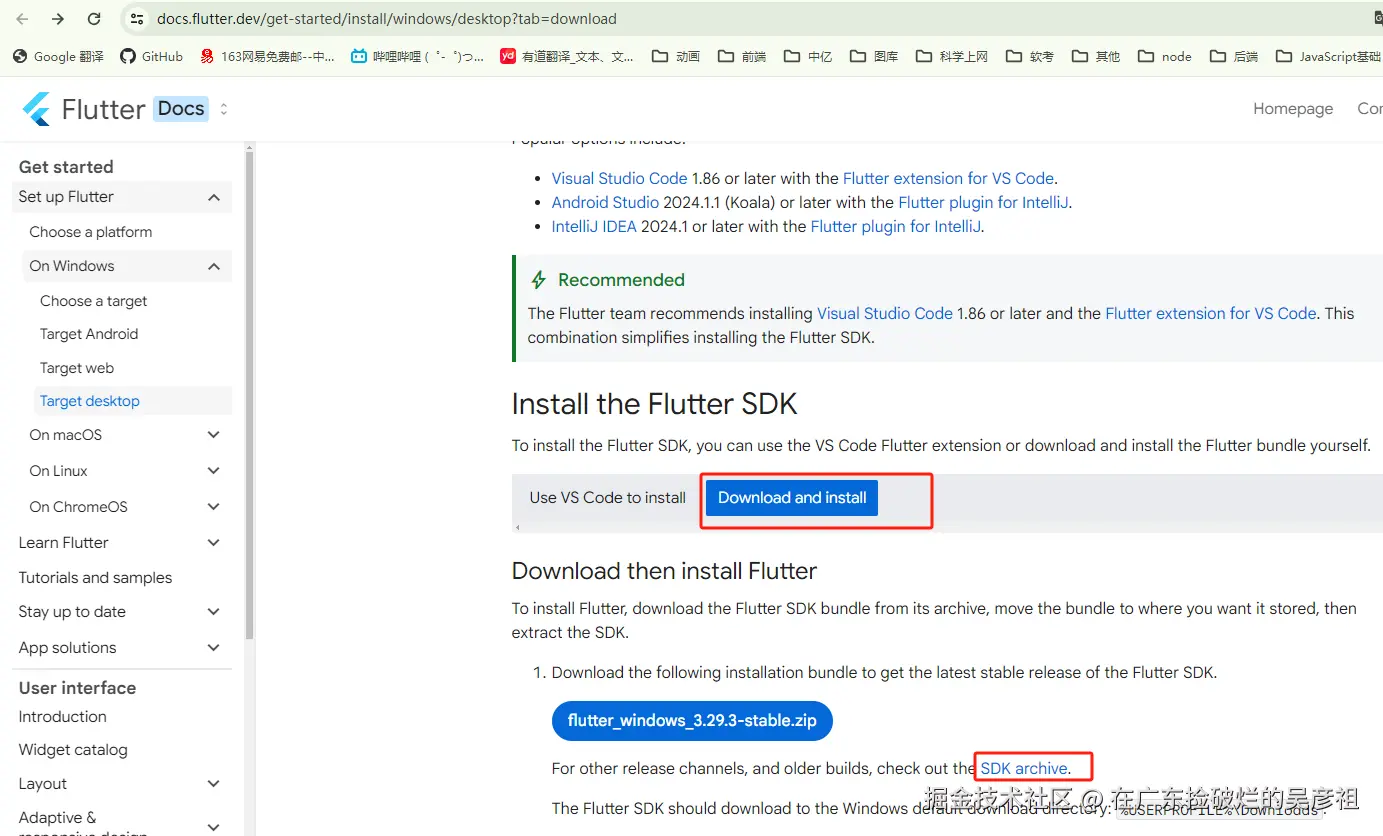Open the Android Studio link
Image resolution: width=1383 pixels, height=836 pixels.
tap(605, 202)
